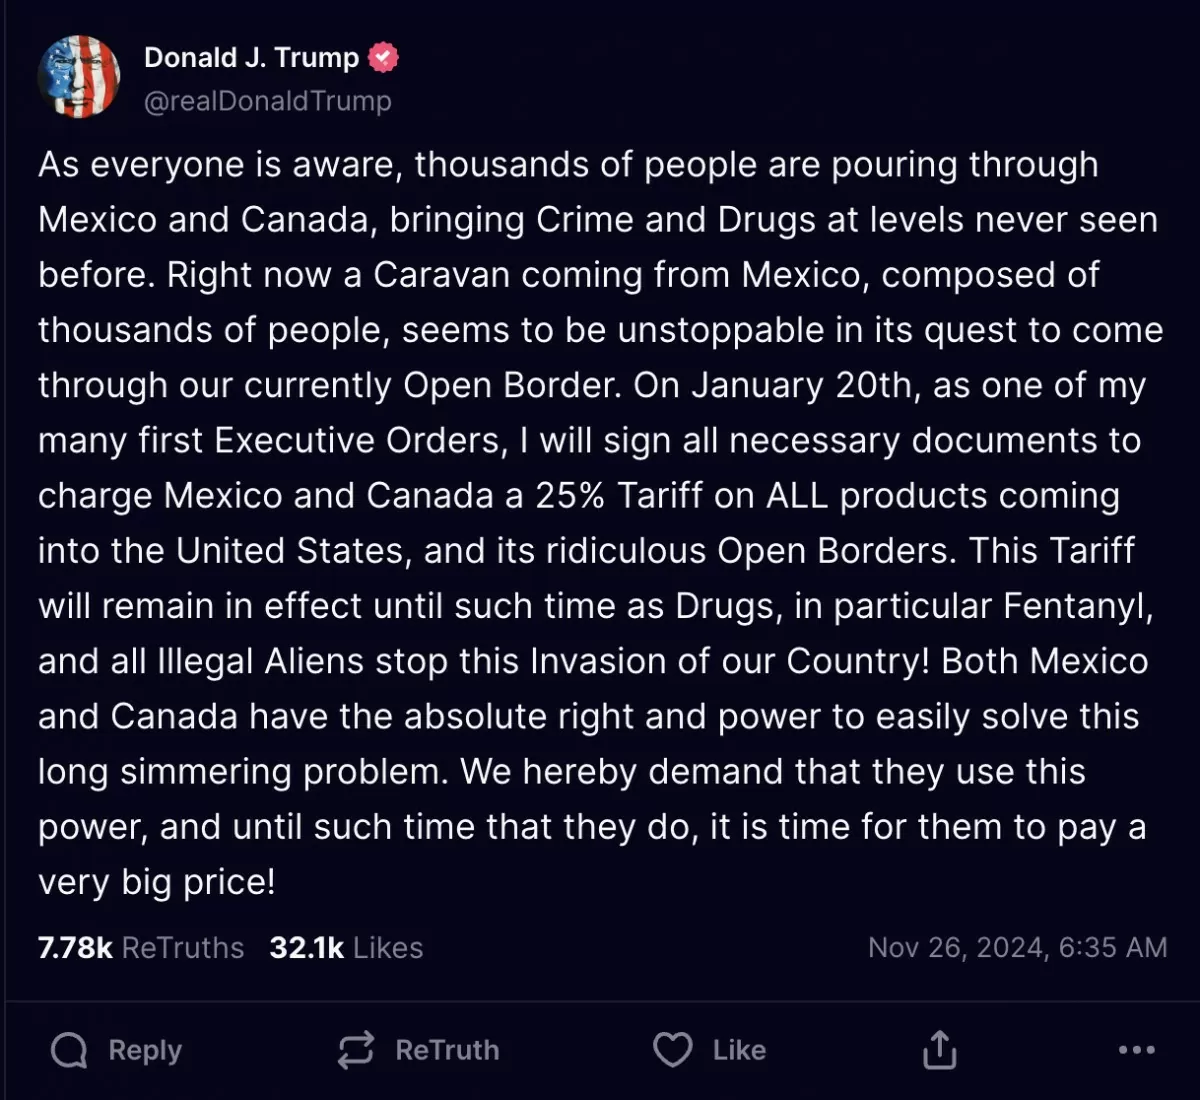Open the flag-painted profile avatar

click(x=79, y=77)
